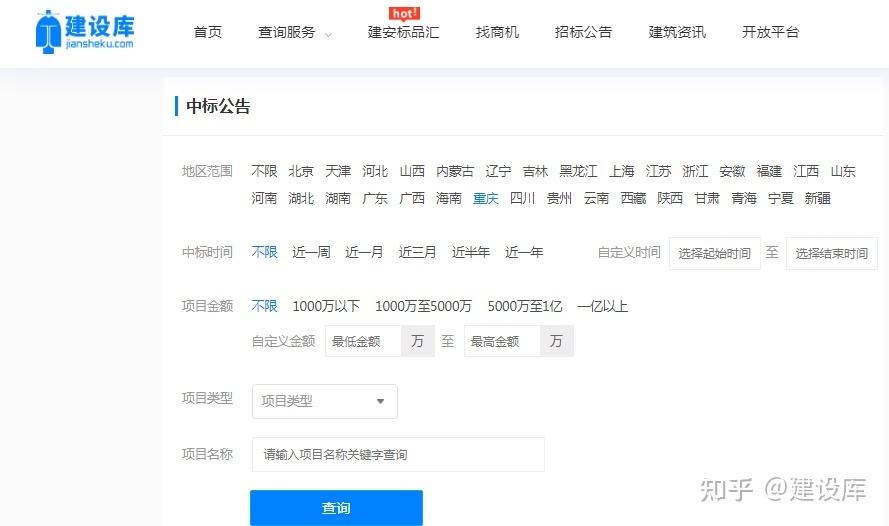Select 不限 in 地区范围 filter
Screen dimensions: 889x526
(x=264, y=171)
